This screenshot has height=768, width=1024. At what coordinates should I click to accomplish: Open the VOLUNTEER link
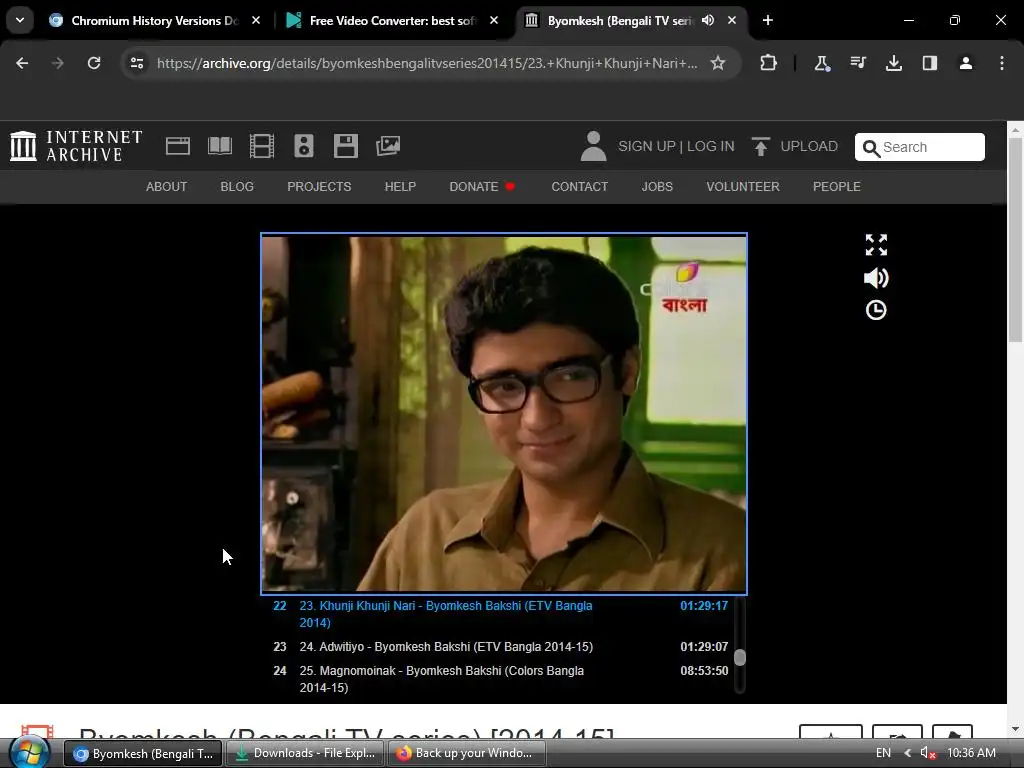click(743, 187)
